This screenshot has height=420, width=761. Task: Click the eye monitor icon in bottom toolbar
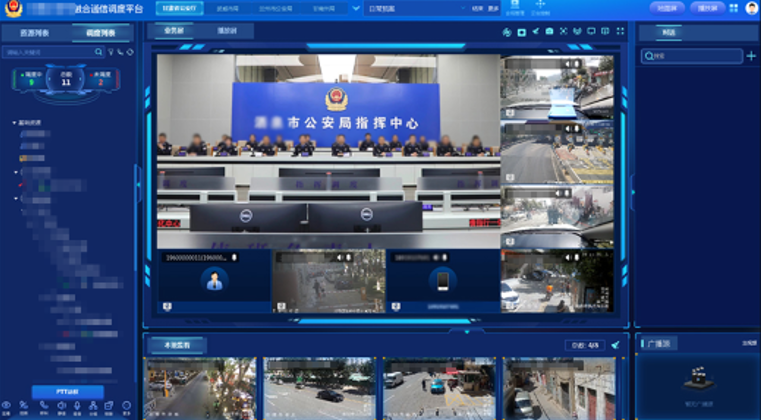coord(6,406)
